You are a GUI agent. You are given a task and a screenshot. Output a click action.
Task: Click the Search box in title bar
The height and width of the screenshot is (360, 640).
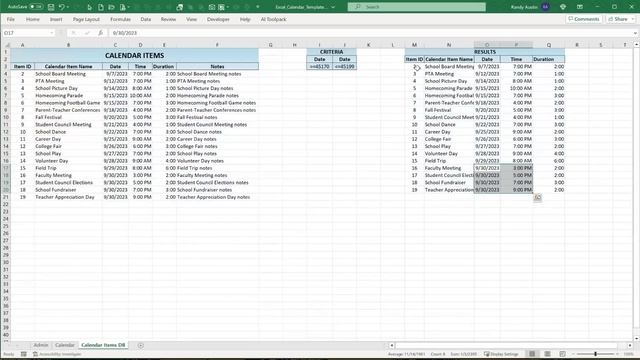click(x=417, y=7)
